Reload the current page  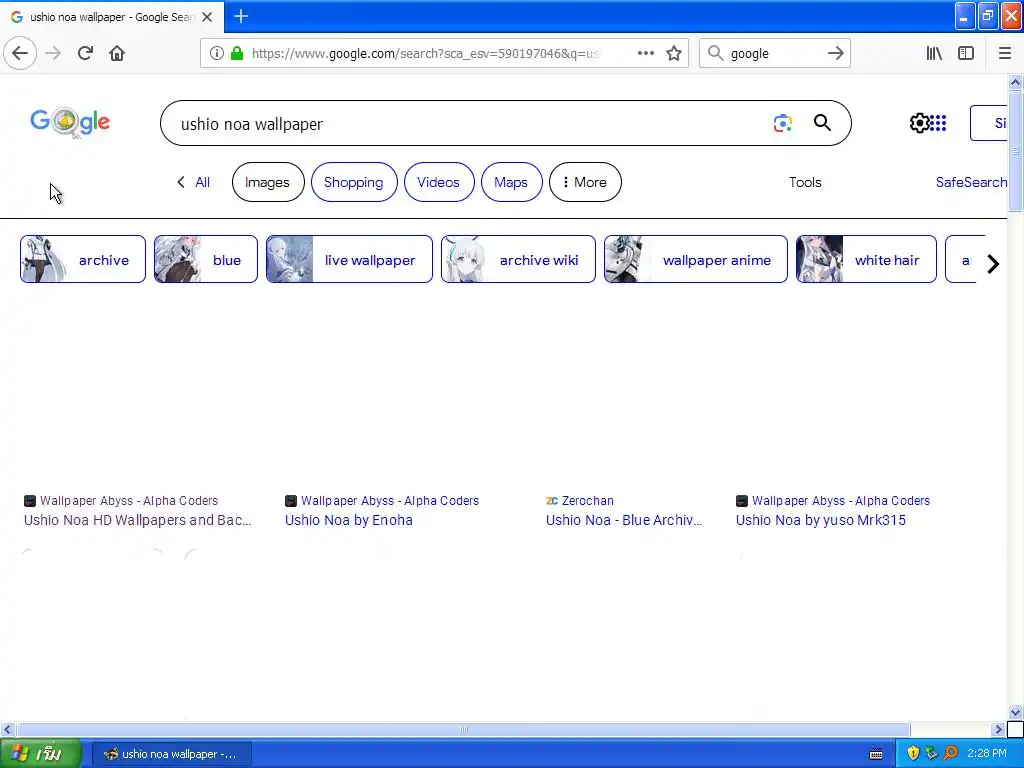85,53
